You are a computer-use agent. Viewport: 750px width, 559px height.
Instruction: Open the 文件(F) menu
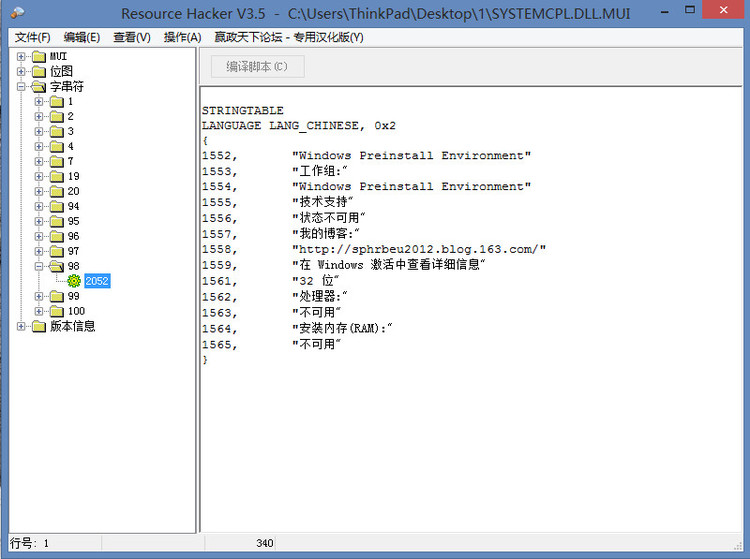(x=33, y=37)
